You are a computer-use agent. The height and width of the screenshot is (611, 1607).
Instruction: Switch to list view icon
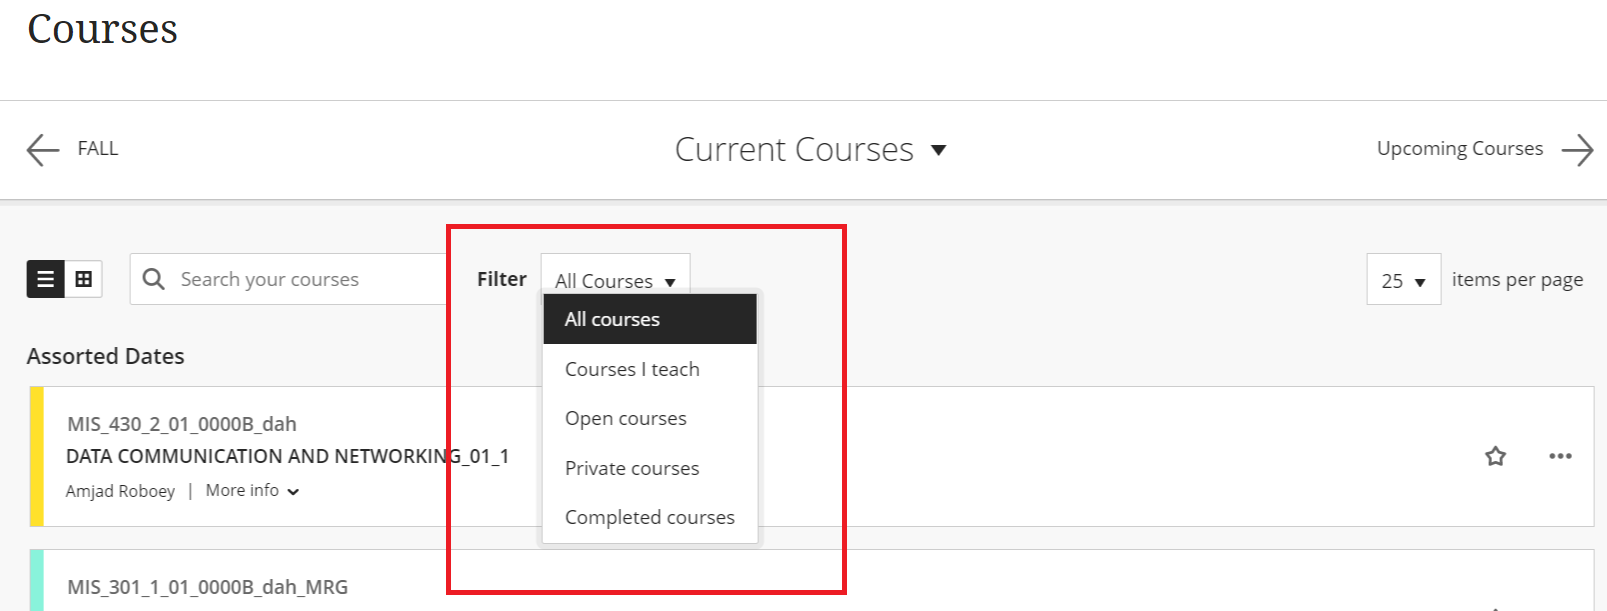tap(45, 280)
